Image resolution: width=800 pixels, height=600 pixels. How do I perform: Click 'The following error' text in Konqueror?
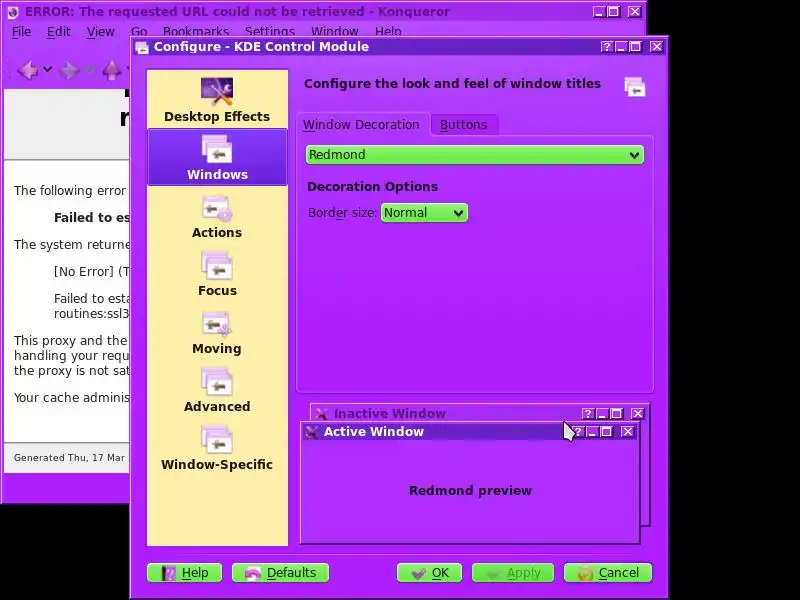pos(70,191)
